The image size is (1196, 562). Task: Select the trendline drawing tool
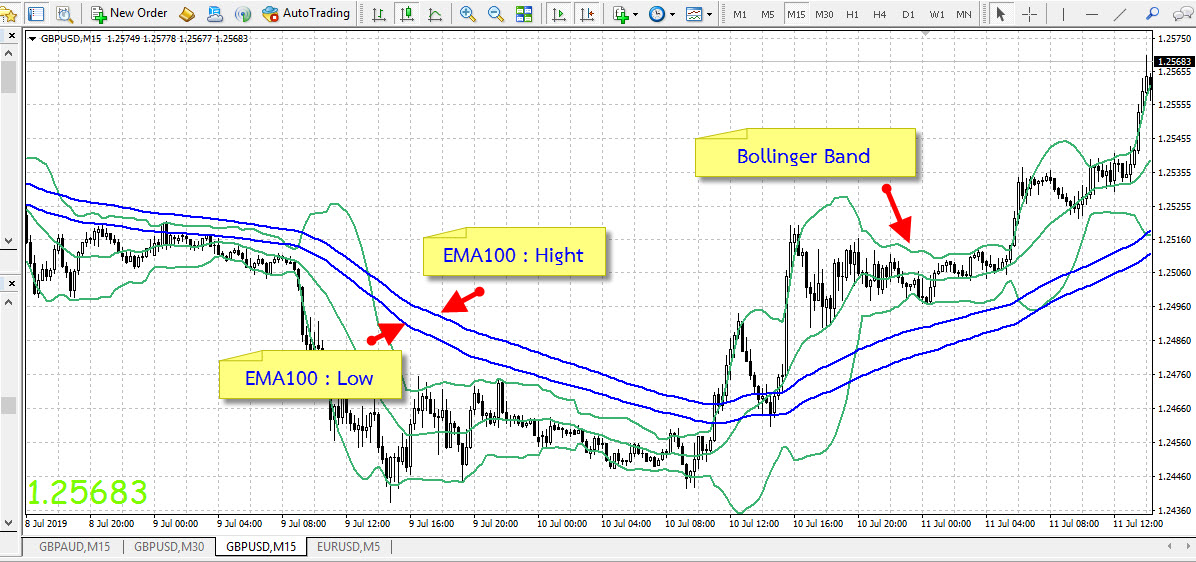click(1123, 14)
